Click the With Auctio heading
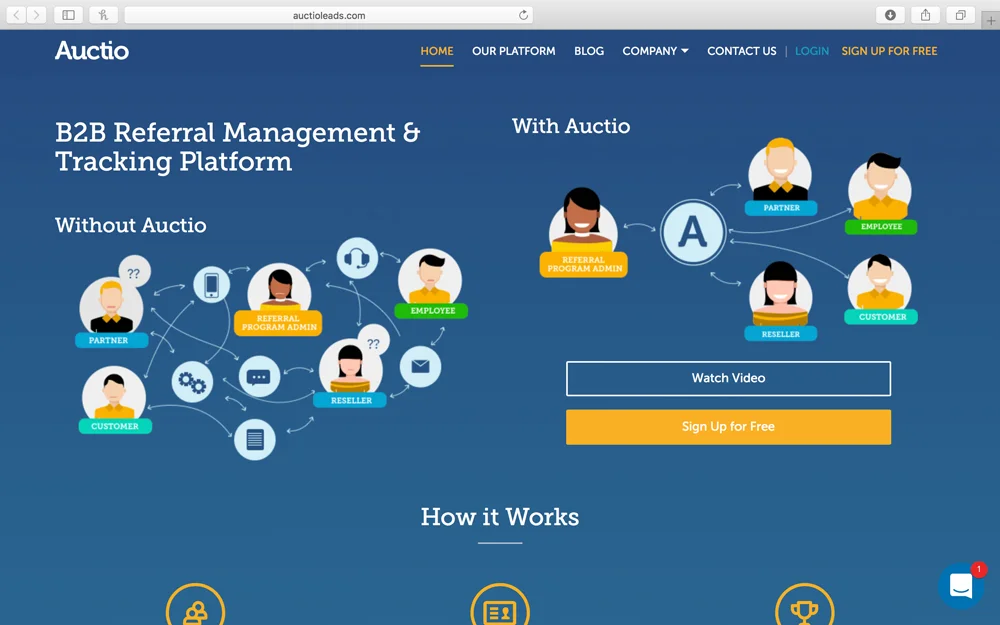This screenshot has height=625, width=1000. (x=571, y=126)
